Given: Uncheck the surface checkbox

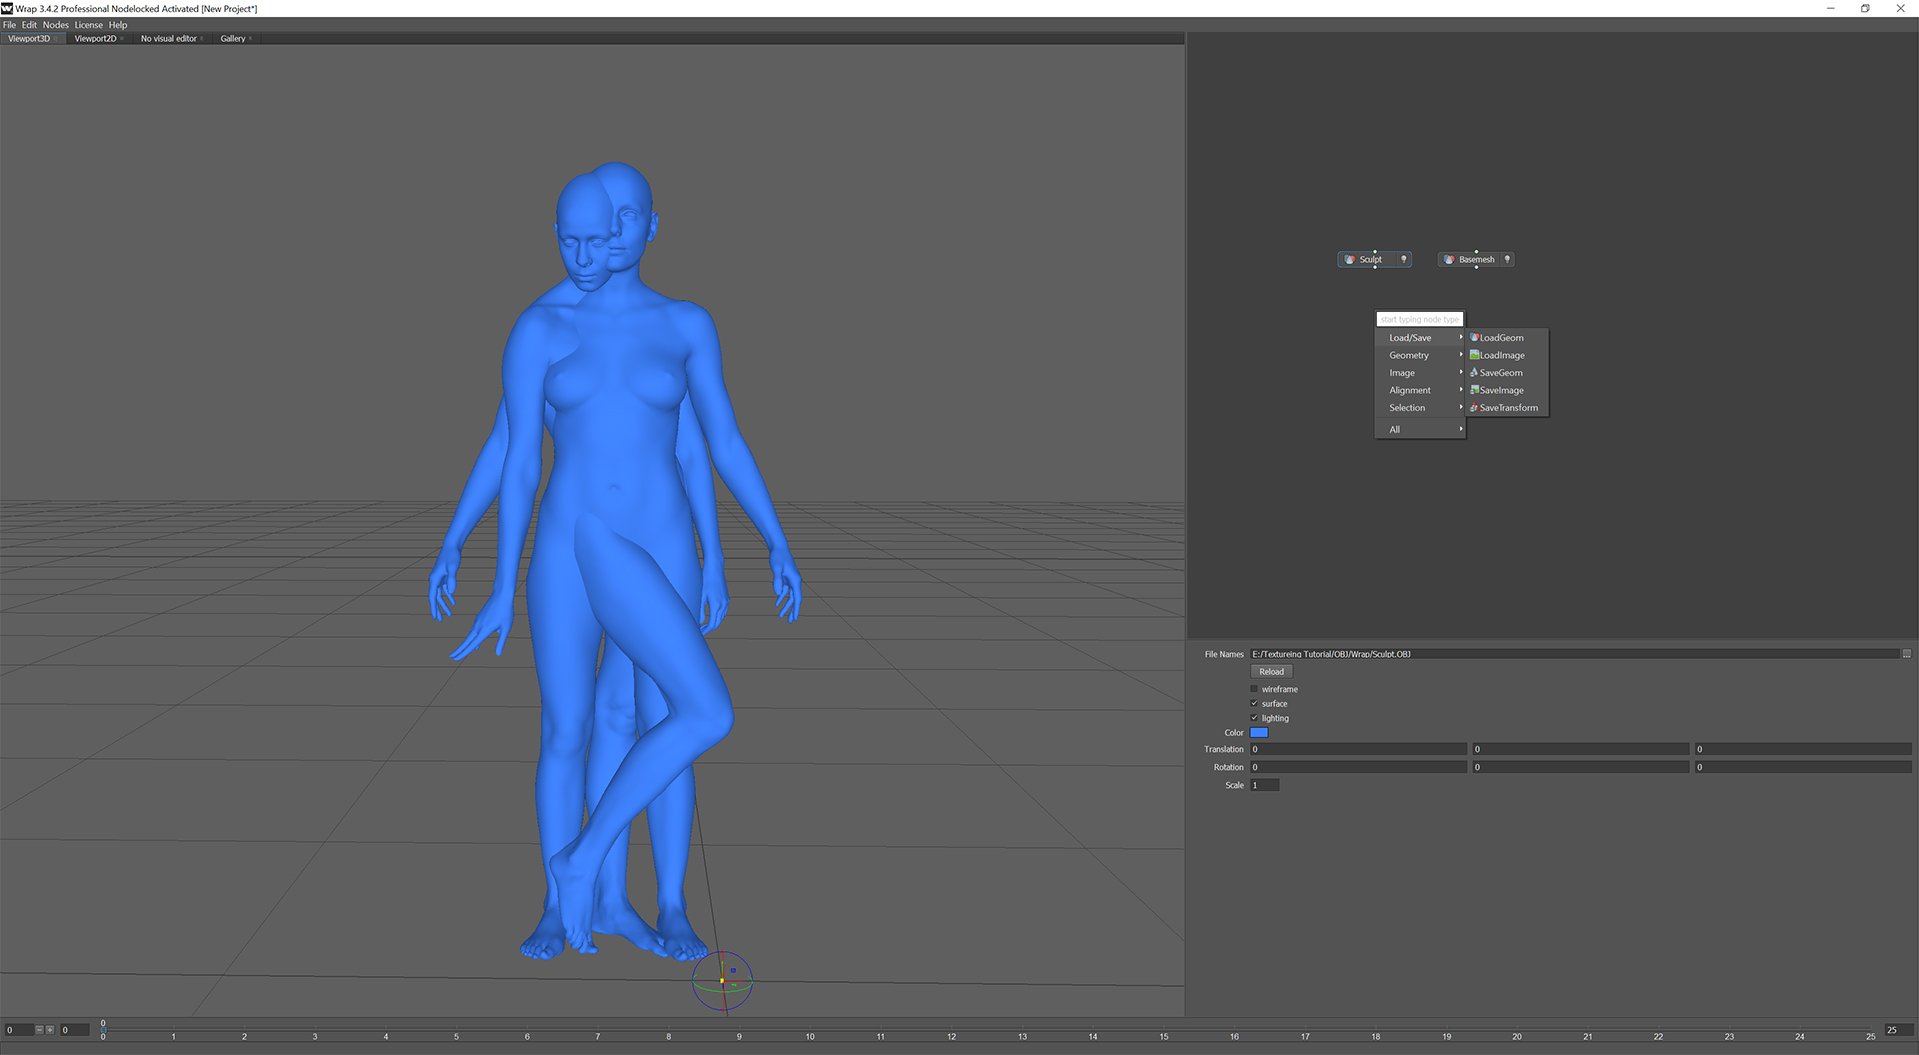Looking at the screenshot, I should click(1254, 703).
